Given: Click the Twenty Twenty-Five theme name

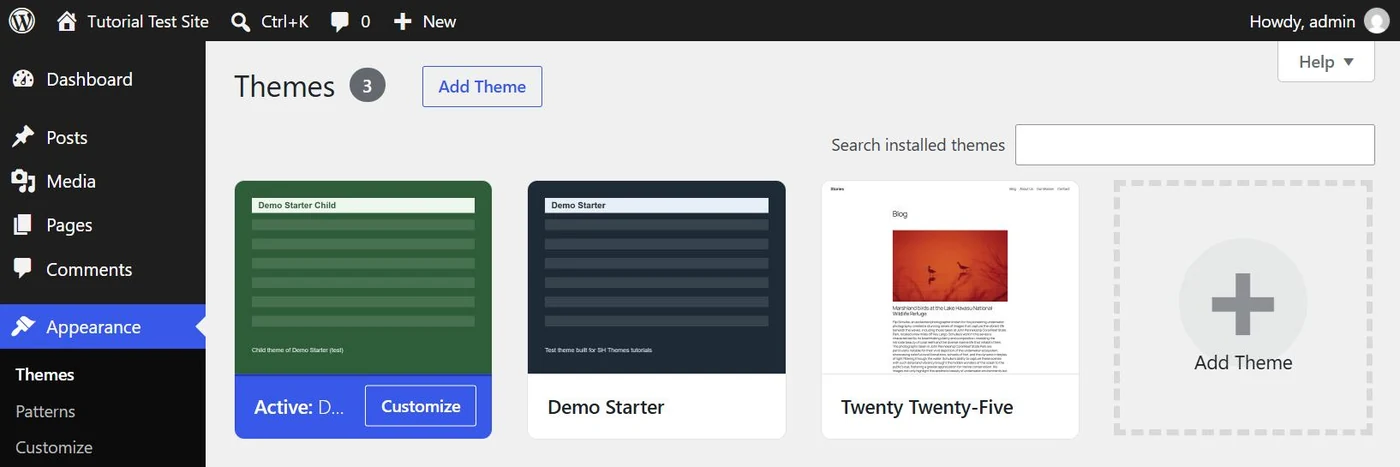Looking at the screenshot, I should coord(927,407).
